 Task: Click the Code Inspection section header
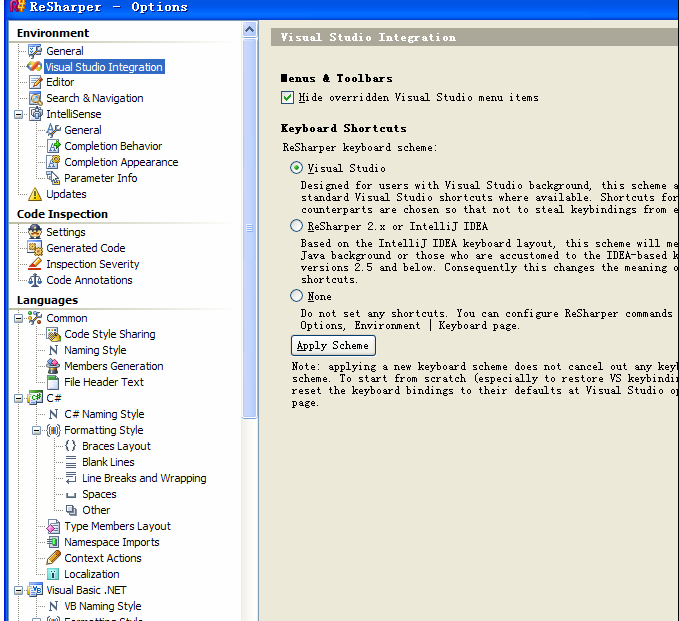tap(62, 214)
